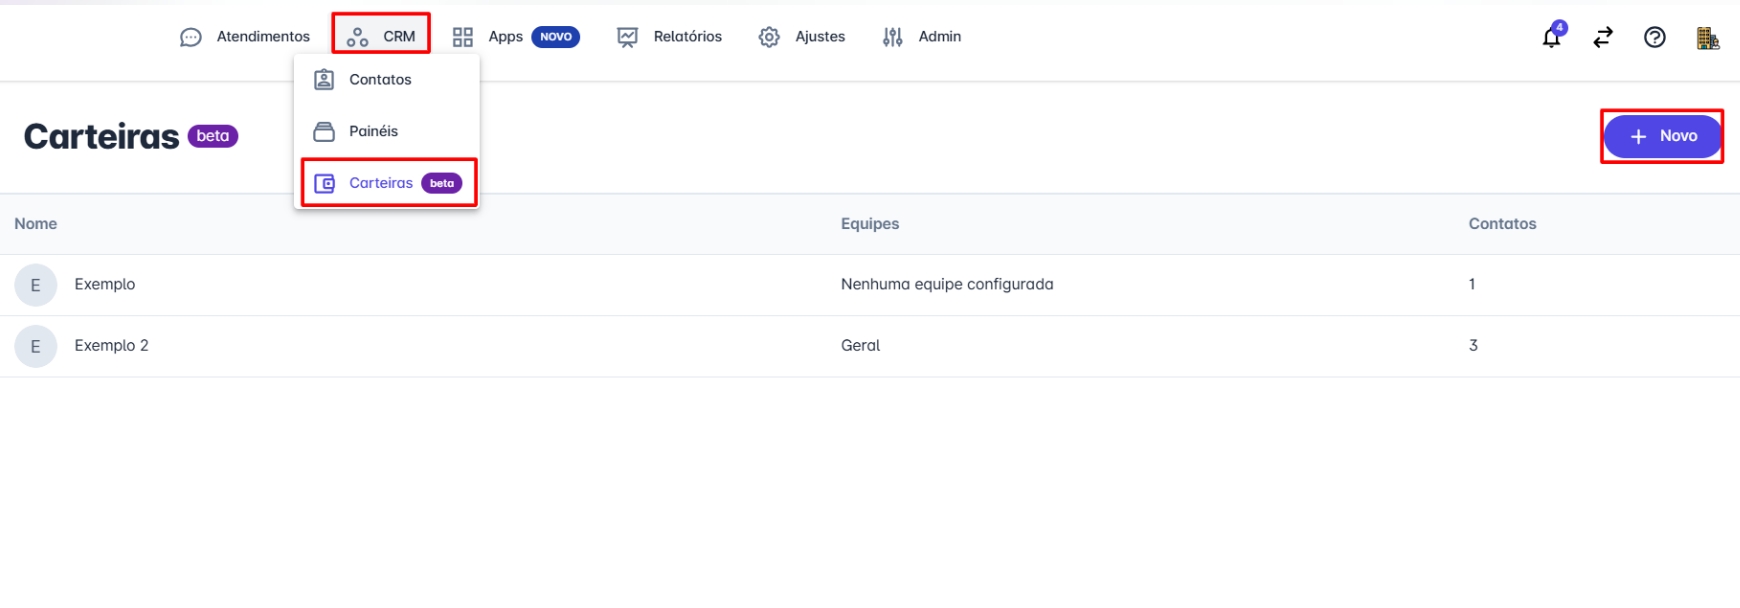Choose Carteiras in the CRM menu

pos(381,183)
